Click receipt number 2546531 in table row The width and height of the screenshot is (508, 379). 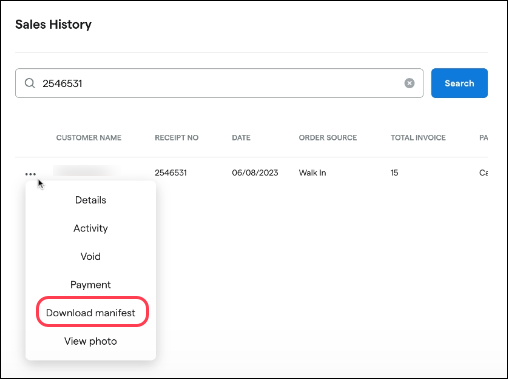[x=170, y=173]
